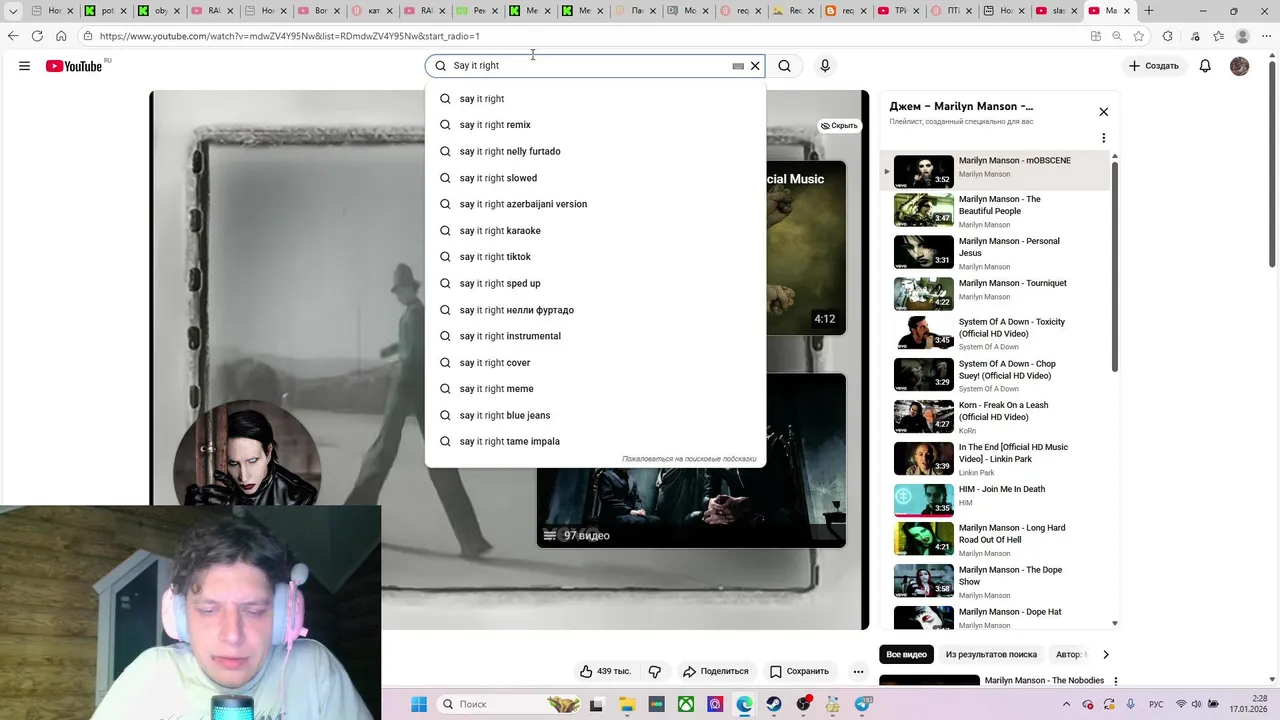This screenshot has width=1280, height=720.
Task: Click the Создать button
Action: (1153, 66)
